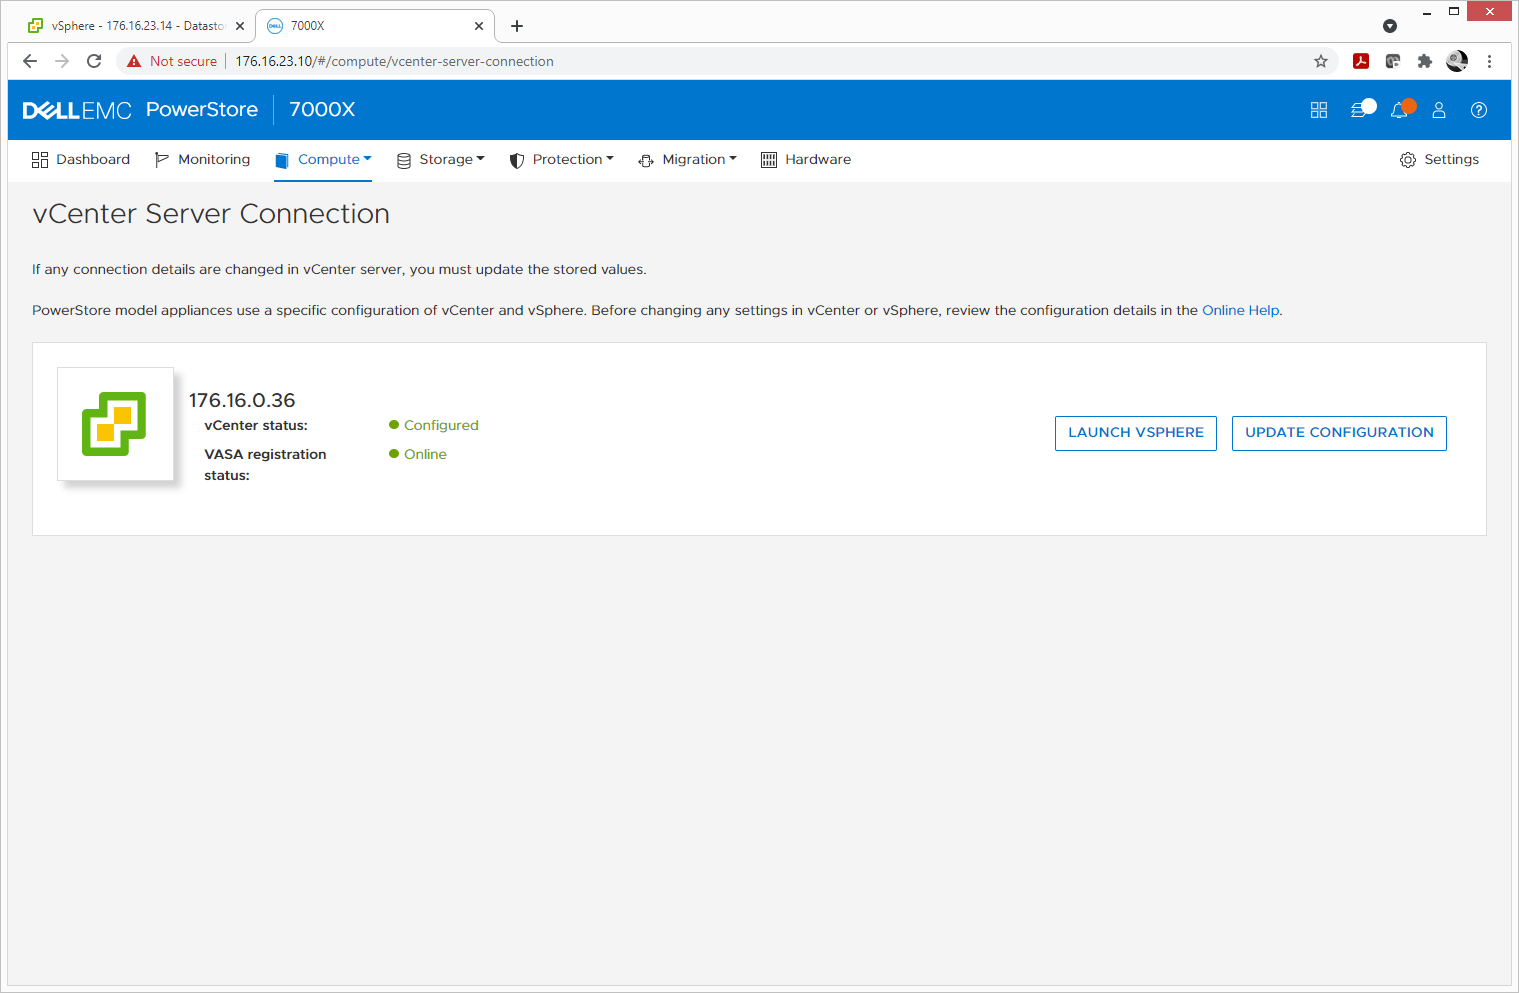Open the Adobe Acrobat extension icon
The width and height of the screenshot is (1519, 993).
click(x=1361, y=61)
